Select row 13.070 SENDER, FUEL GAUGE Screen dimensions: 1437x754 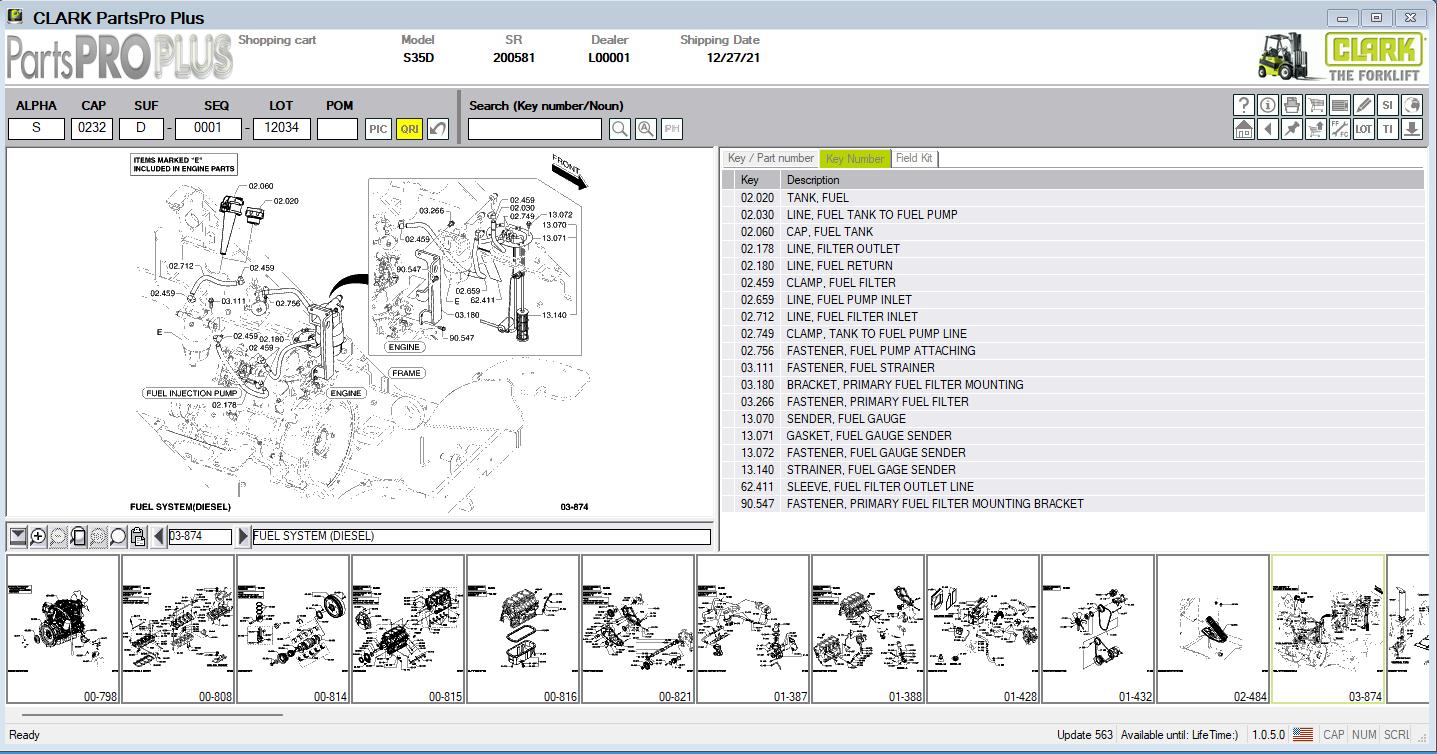[x=1073, y=419]
